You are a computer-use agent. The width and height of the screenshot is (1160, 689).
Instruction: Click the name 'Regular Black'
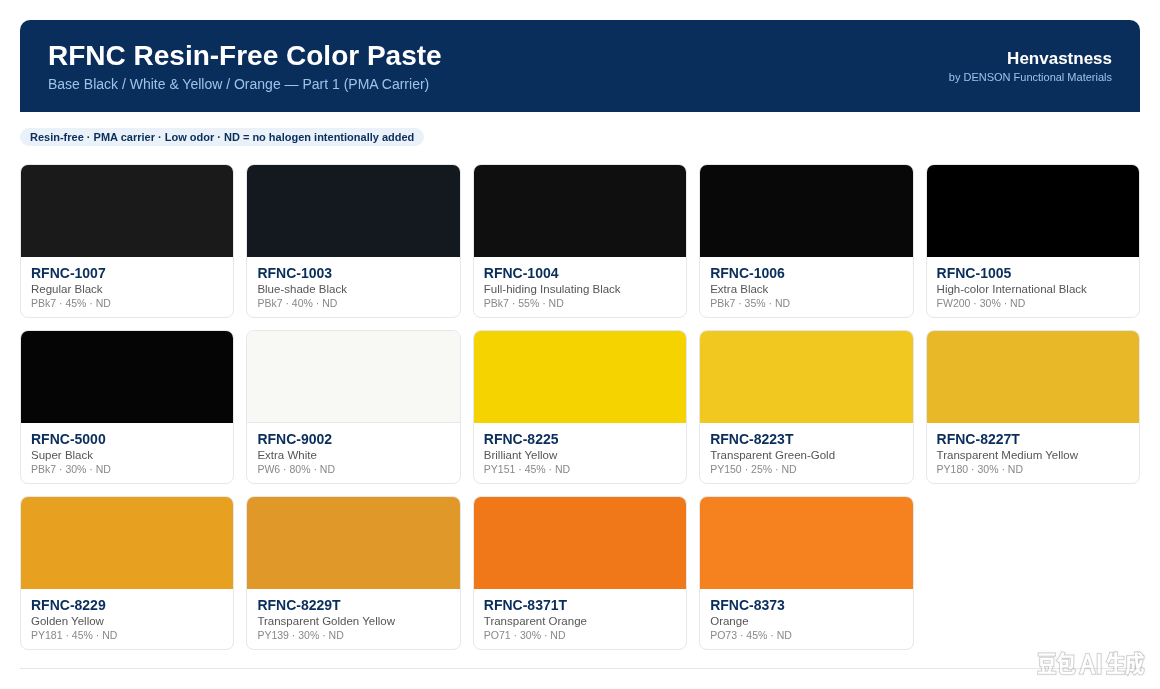point(67,289)
